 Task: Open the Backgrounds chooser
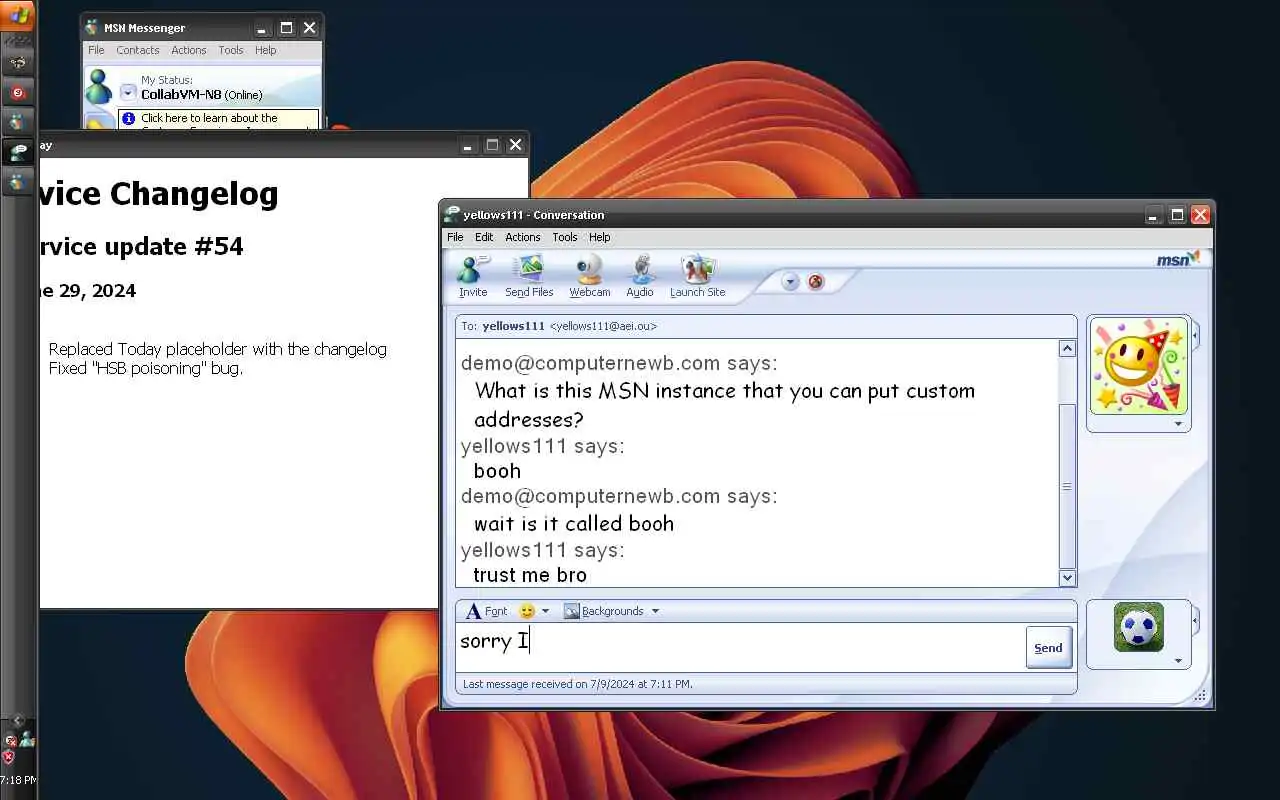(x=604, y=611)
